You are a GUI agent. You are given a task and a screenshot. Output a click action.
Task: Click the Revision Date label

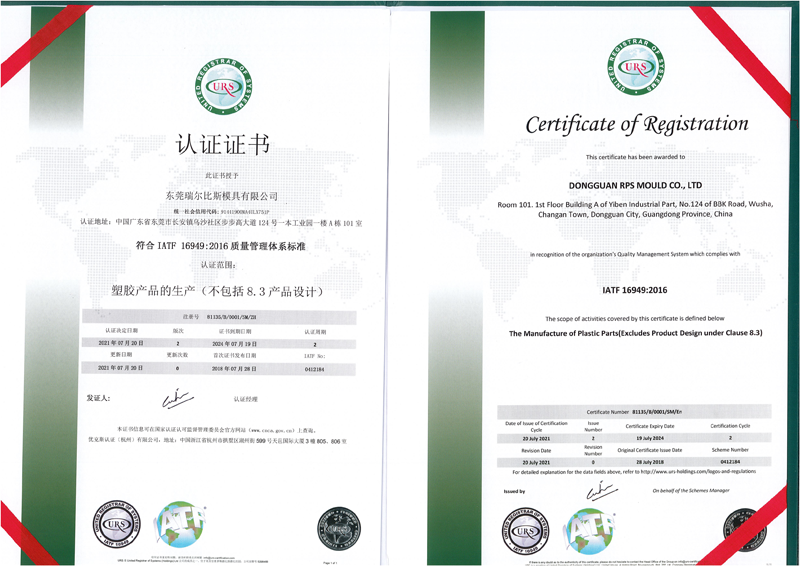tap(536, 451)
